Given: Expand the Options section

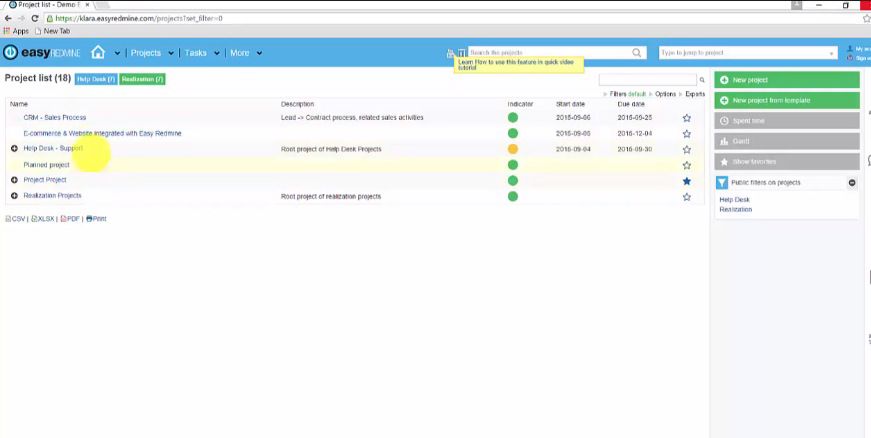Looking at the screenshot, I should coord(665,94).
